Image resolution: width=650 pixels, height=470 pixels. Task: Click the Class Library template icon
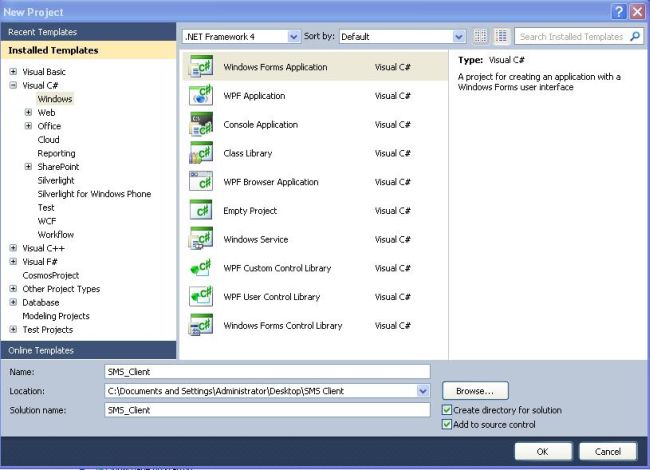tap(201, 153)
